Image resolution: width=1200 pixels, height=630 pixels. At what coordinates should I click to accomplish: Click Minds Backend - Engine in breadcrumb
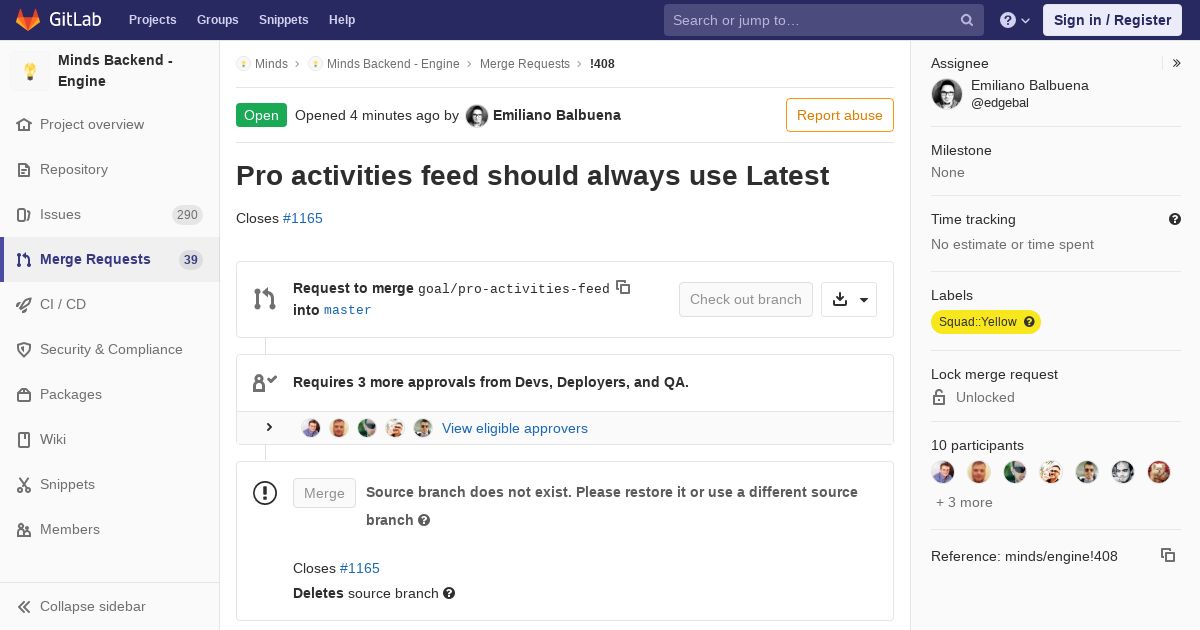(x=393, y=64)
